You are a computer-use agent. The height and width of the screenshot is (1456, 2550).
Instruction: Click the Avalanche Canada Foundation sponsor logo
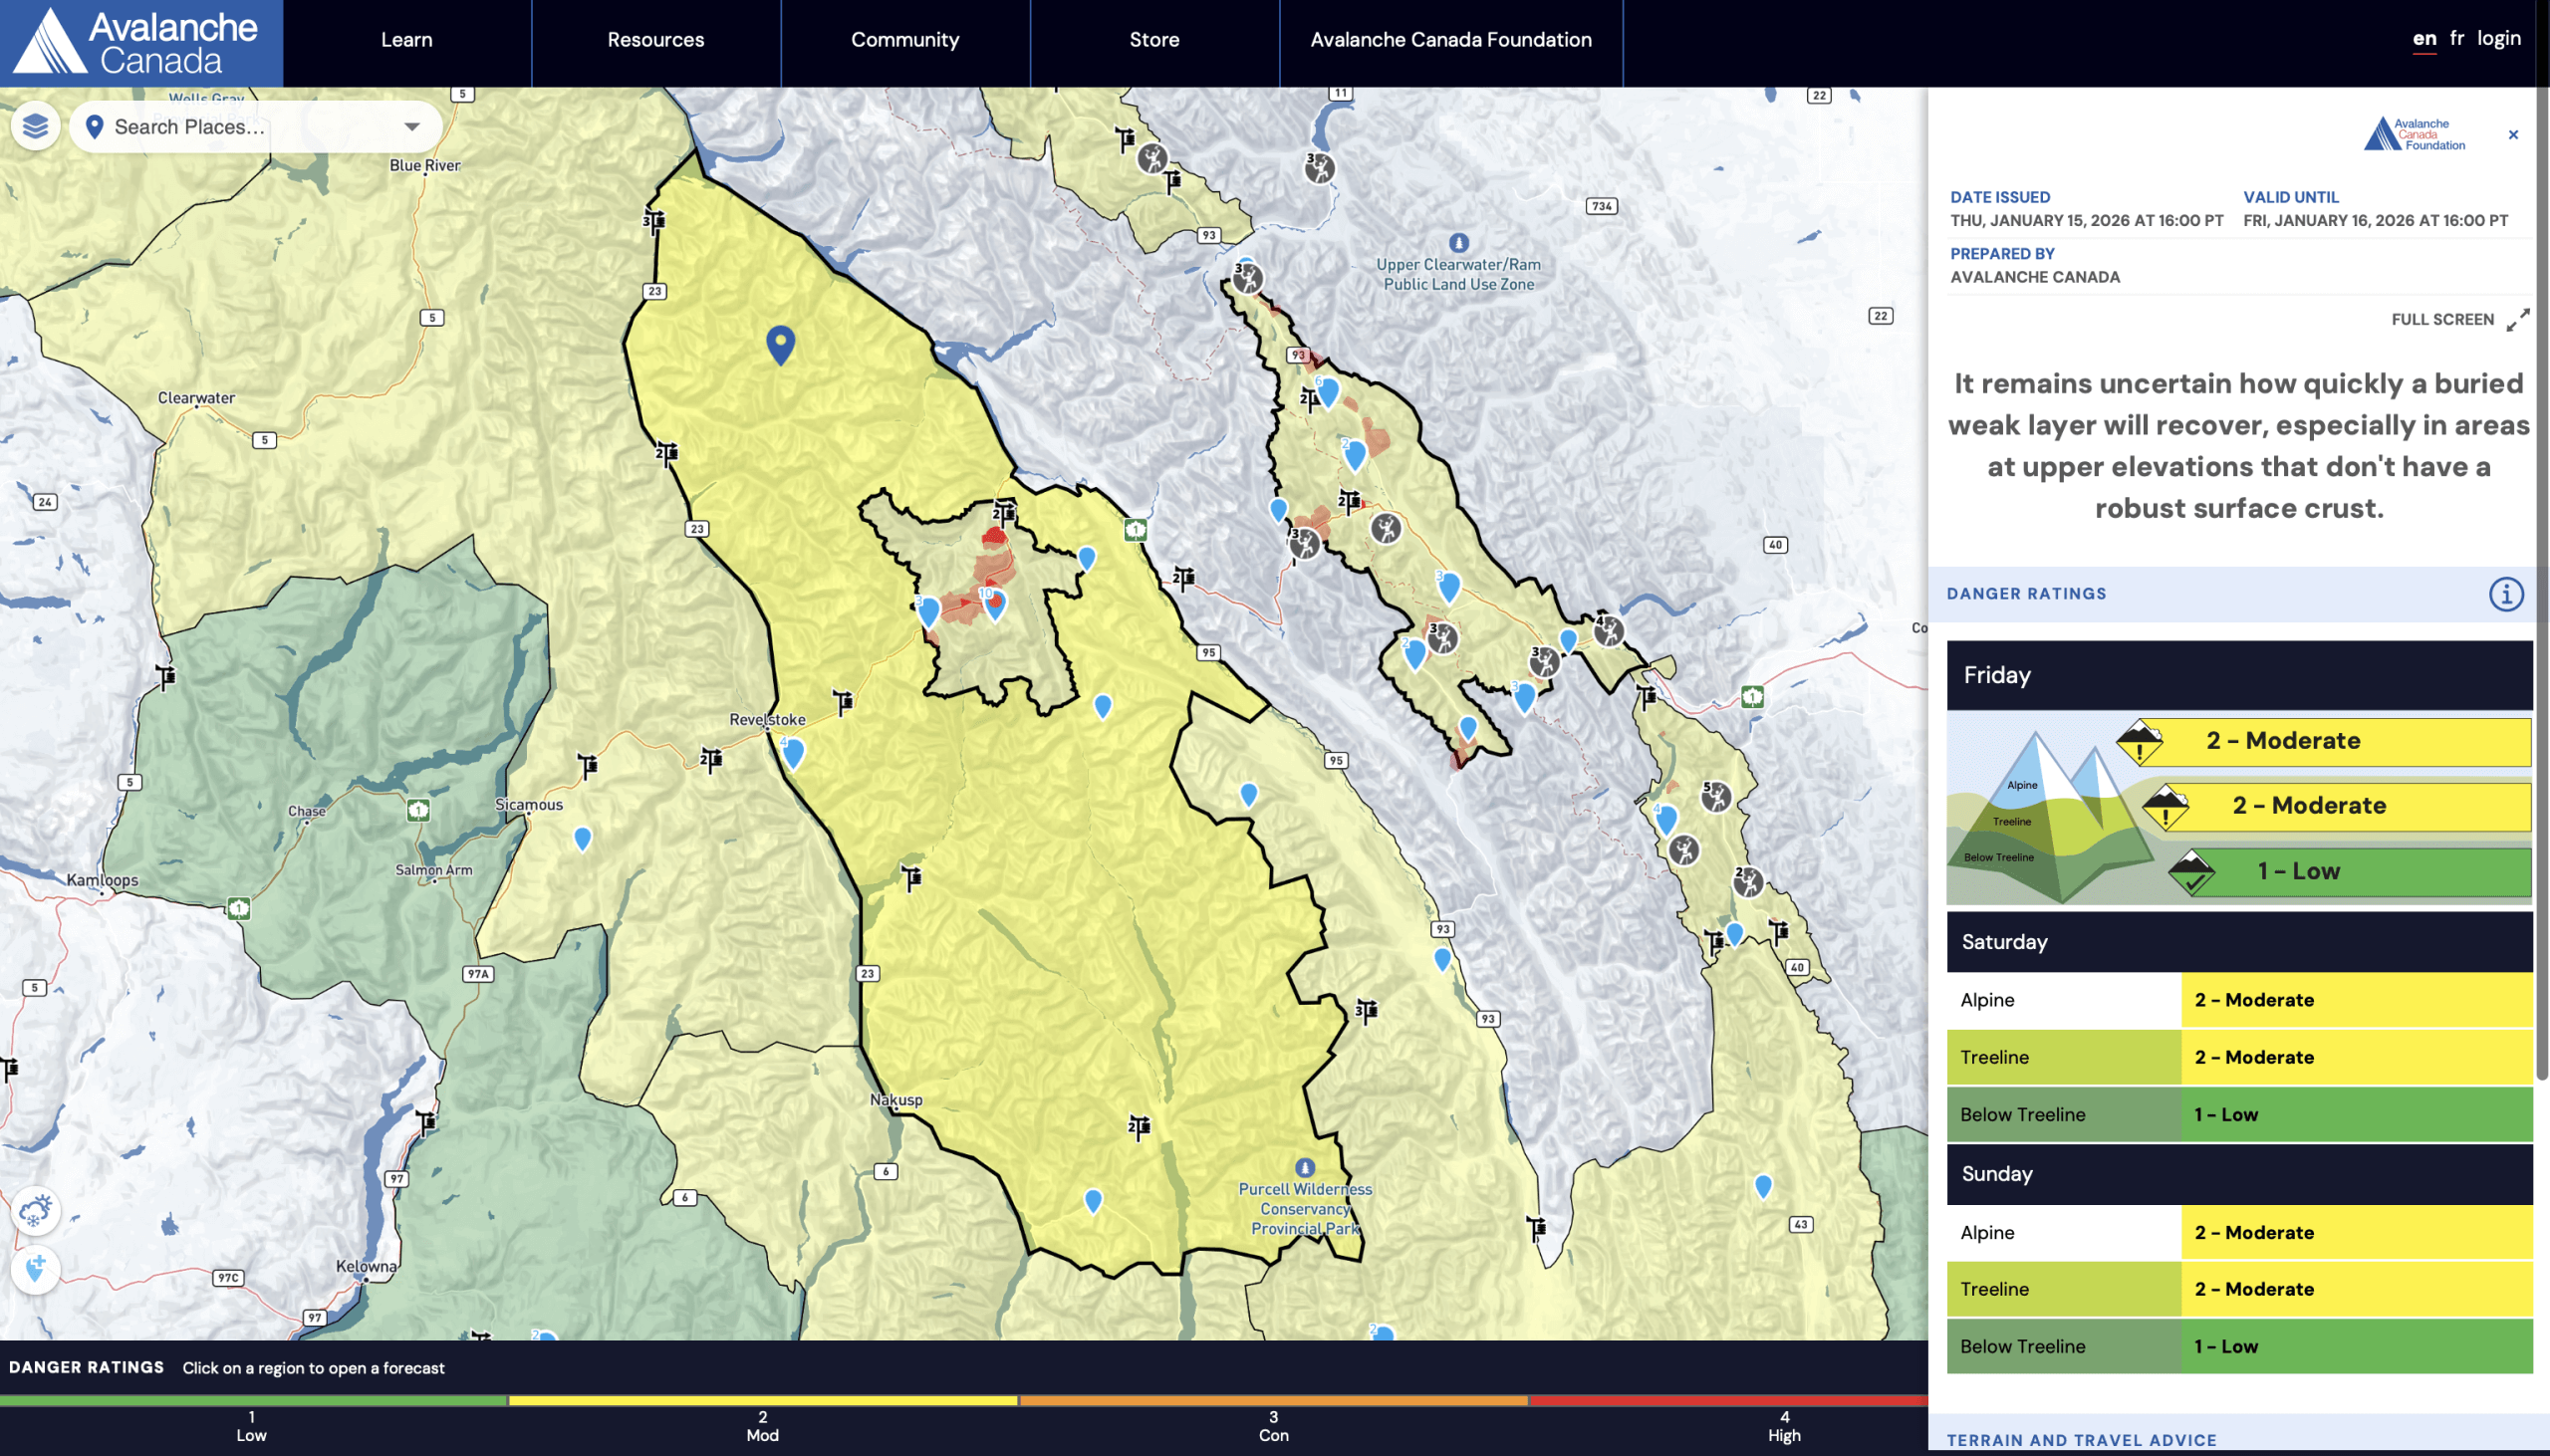tap(2414, 135)
